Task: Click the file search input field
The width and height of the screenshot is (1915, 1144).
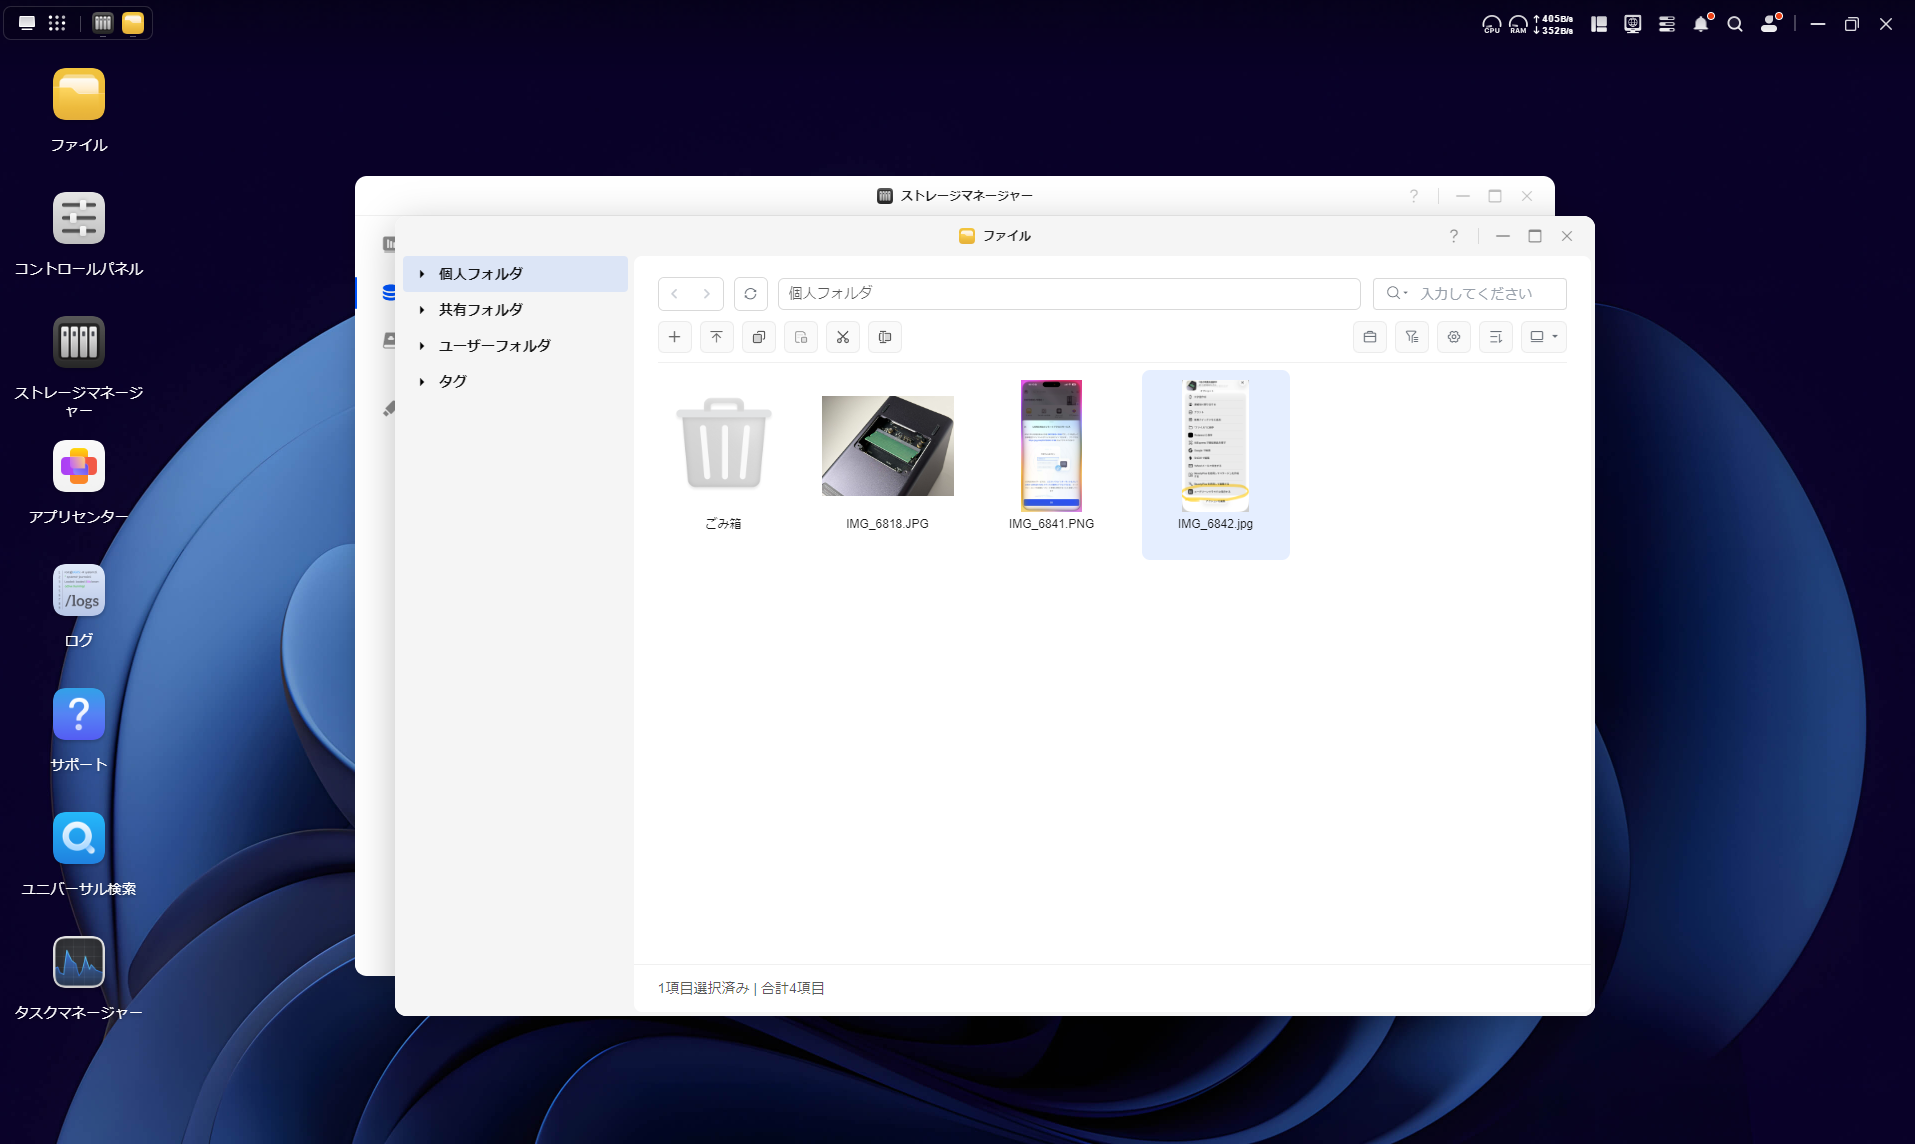Action: click(x=1485, y=294)
